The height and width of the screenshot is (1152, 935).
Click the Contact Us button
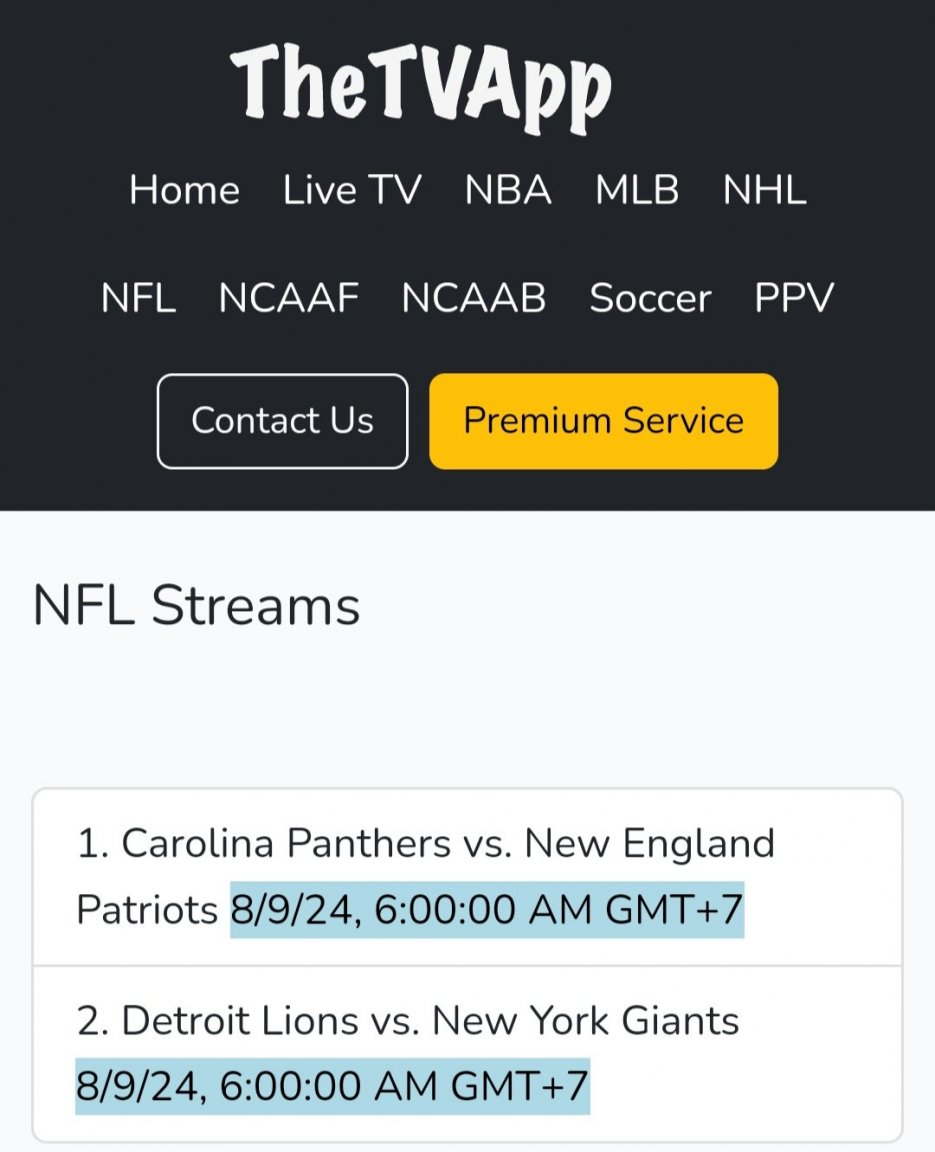(283, 421)
